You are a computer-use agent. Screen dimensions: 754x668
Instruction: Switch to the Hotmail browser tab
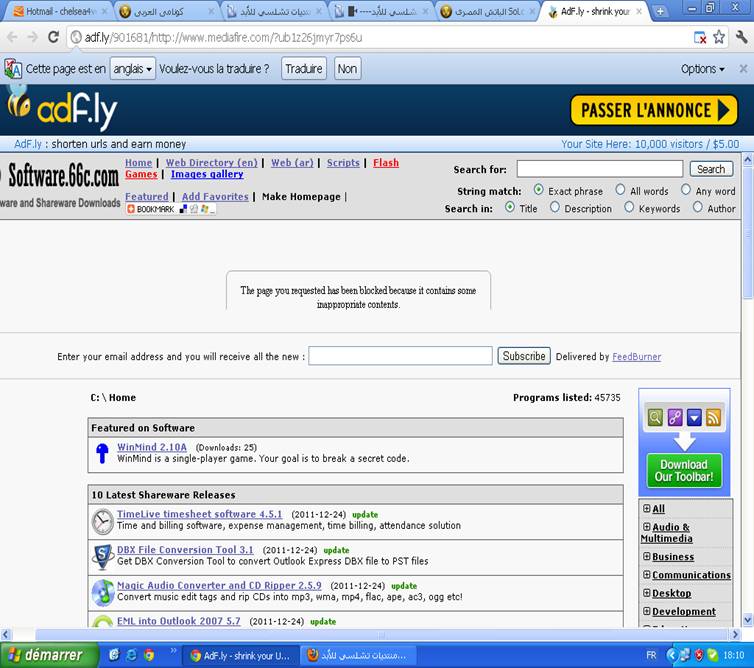(x=57, y=12)
